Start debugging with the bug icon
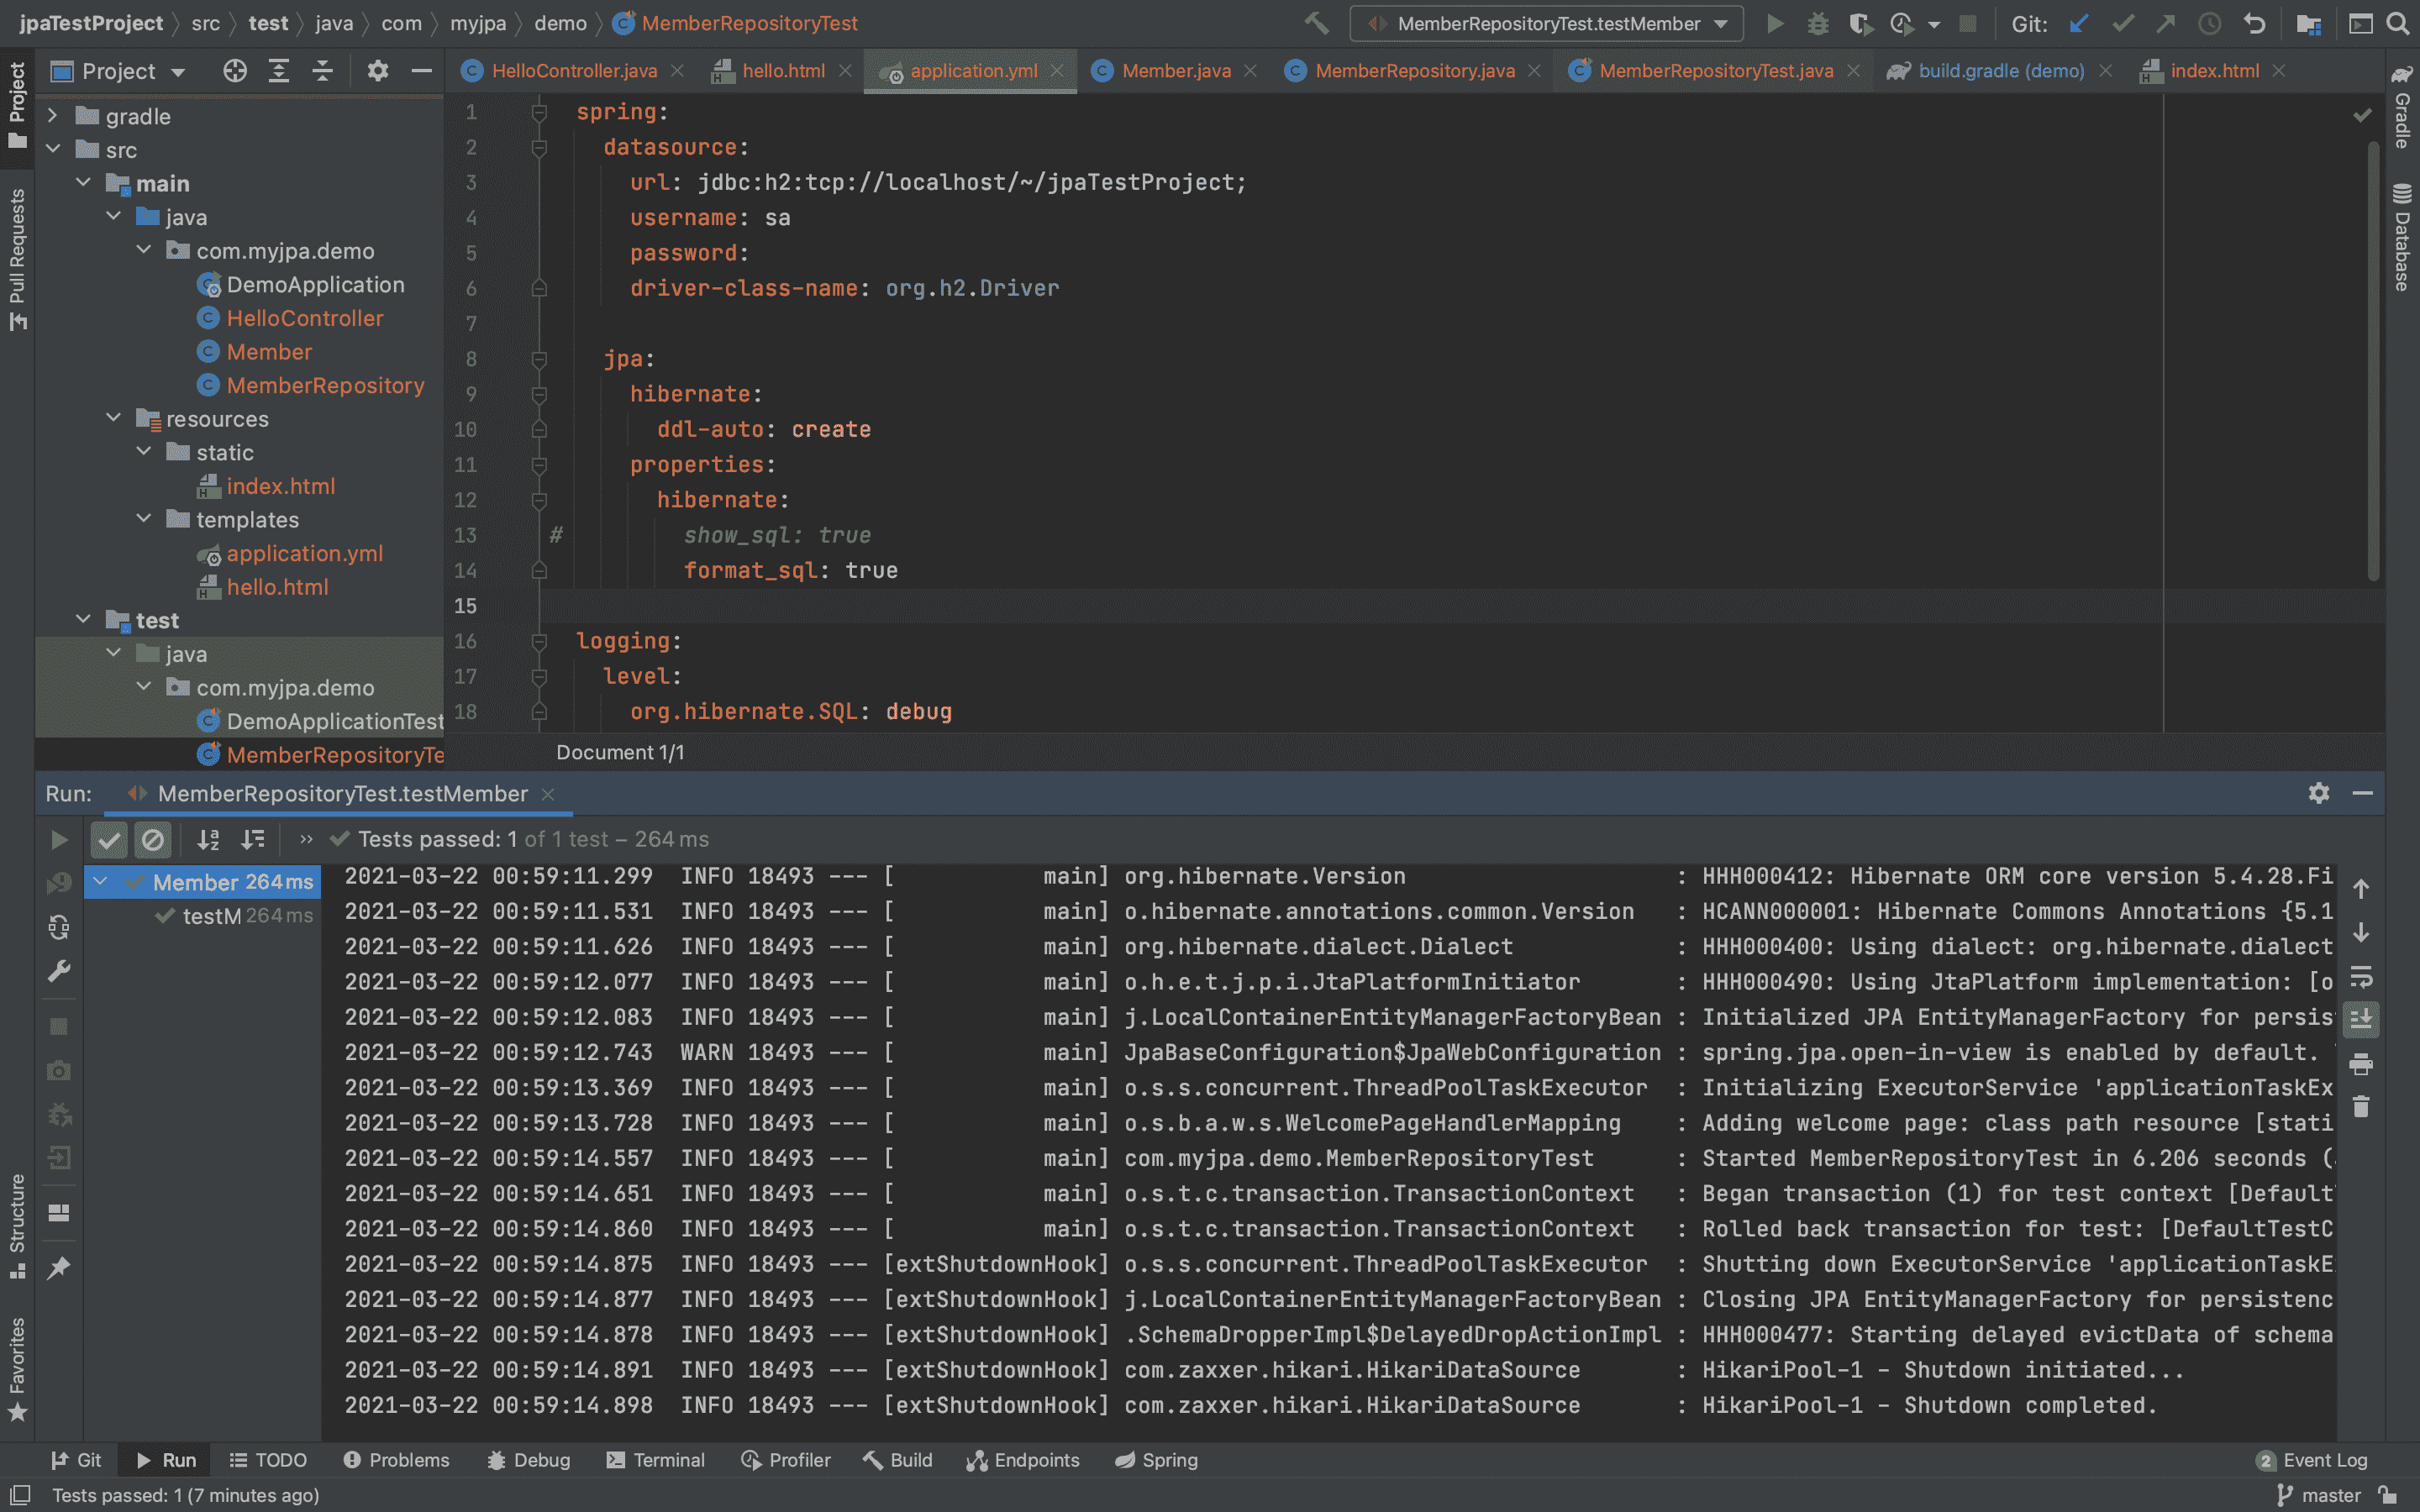 (1818, 23)
